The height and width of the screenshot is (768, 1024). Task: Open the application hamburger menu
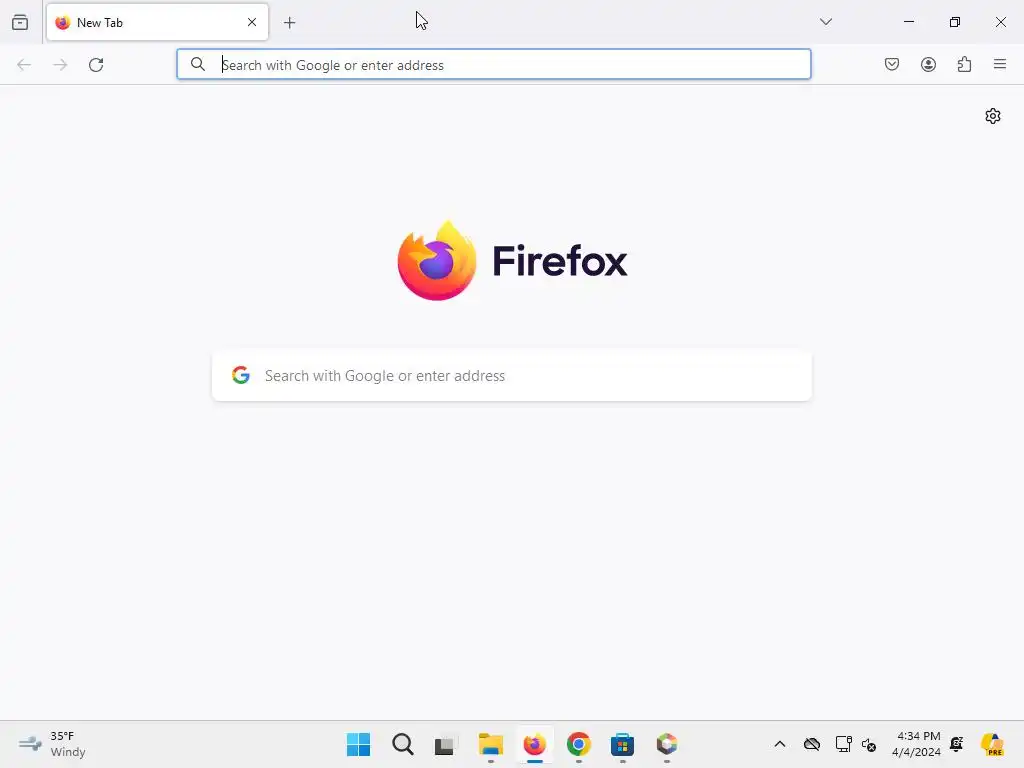[1000, 64]
